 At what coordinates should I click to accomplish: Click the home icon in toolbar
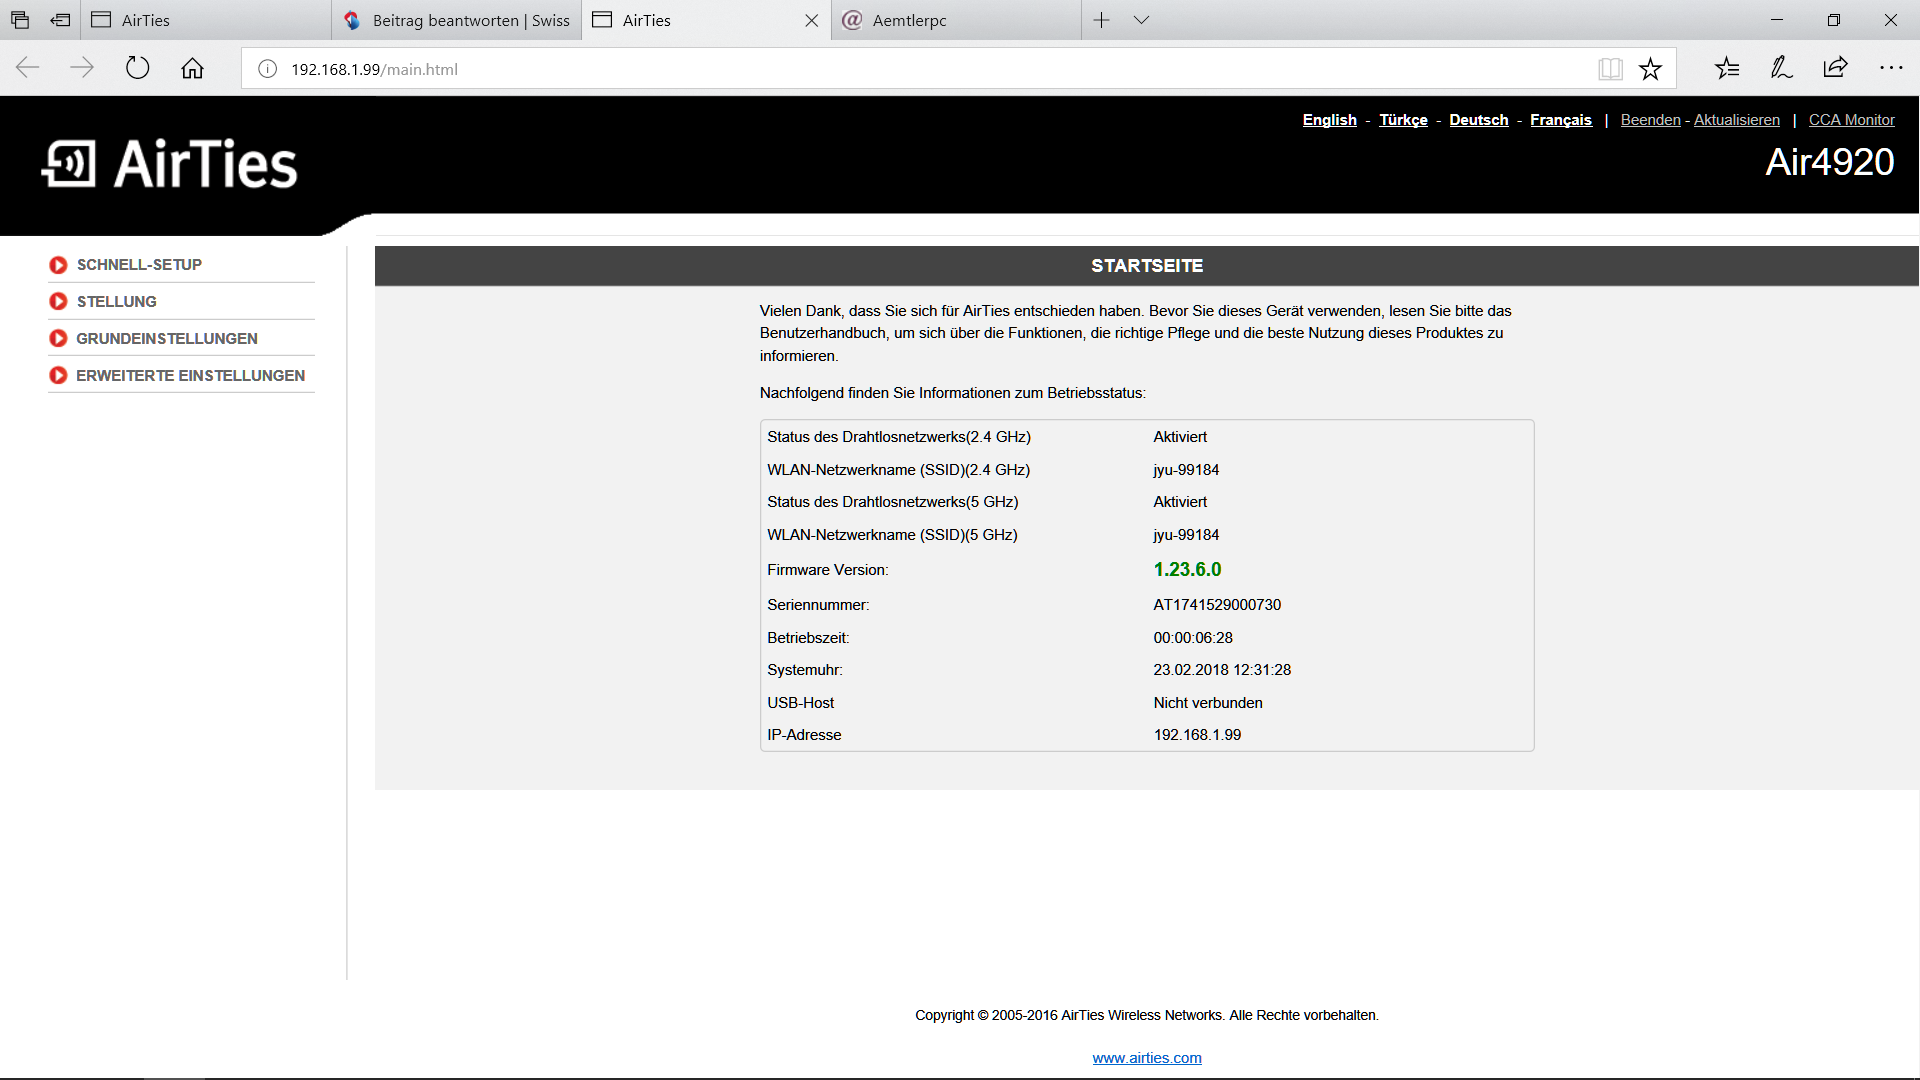tap(192, 68)
